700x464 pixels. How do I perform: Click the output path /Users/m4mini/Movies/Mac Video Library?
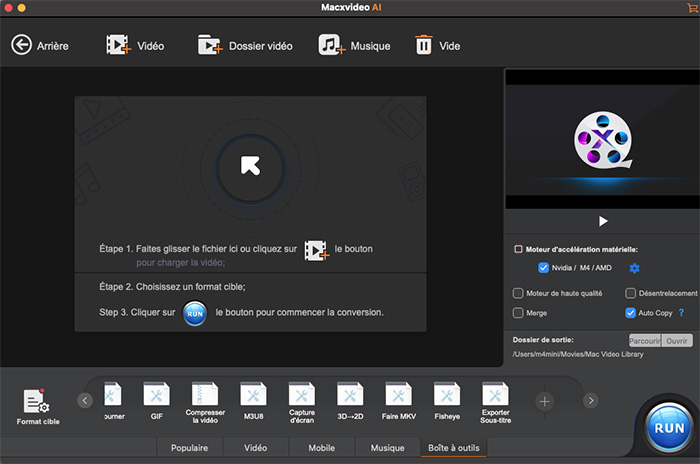[x=578, y=354]
